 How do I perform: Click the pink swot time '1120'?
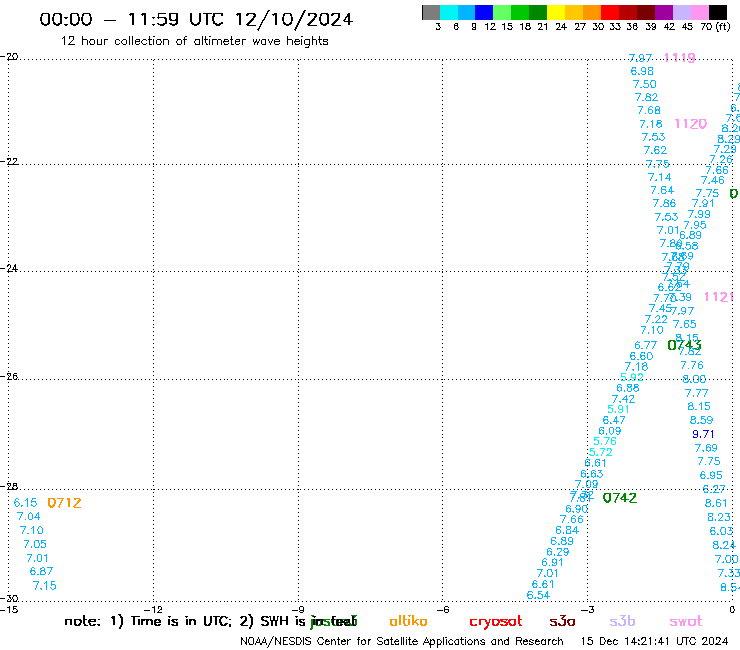pyautogui.click(x=691, y=124)
